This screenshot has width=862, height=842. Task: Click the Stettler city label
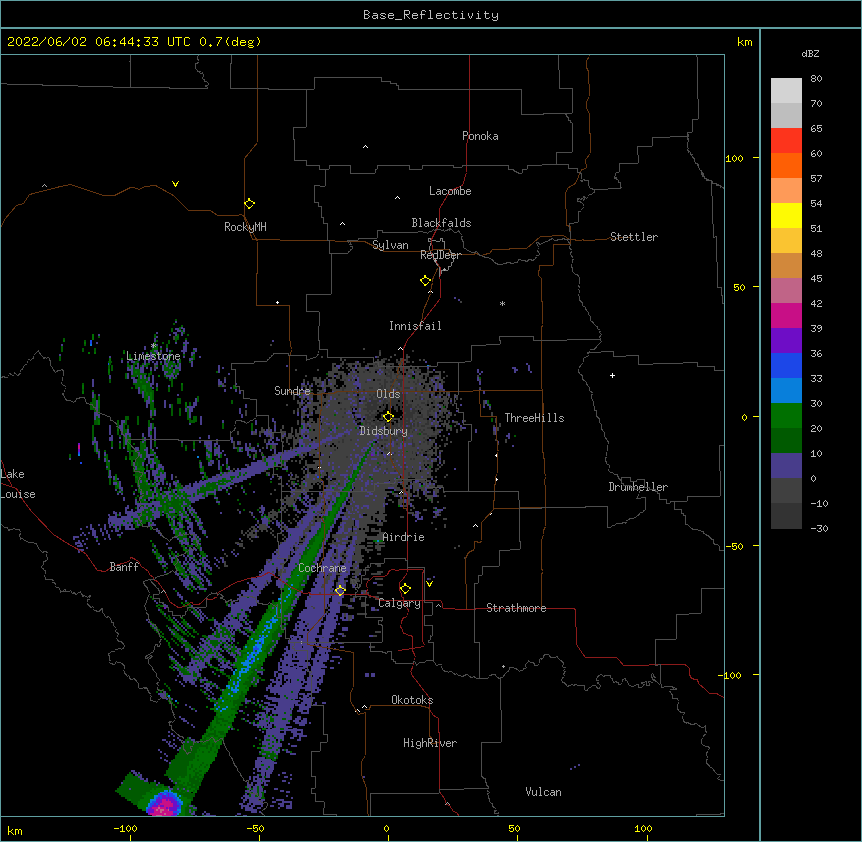pyautogui.click(x=634, y=237)
